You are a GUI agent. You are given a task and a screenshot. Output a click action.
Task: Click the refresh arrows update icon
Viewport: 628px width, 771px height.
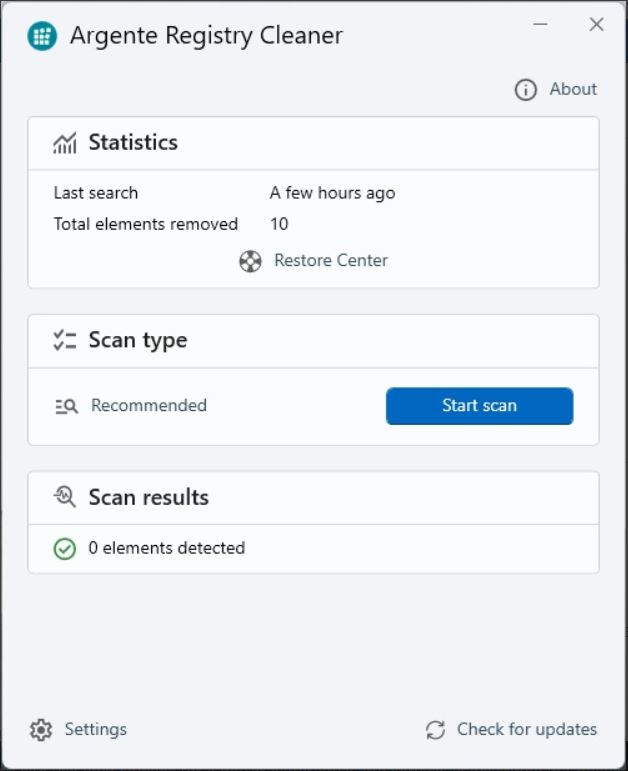coord(435,730)
